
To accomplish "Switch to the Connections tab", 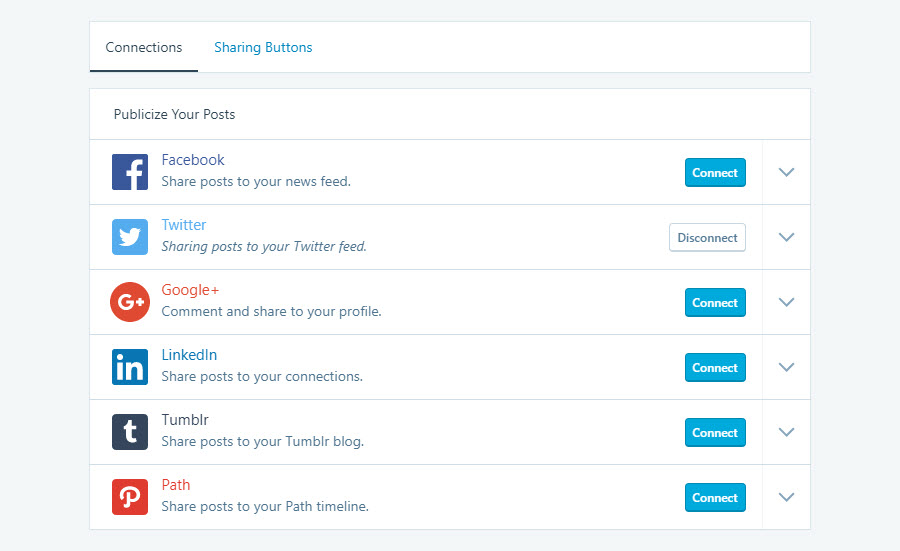I will coord(143,47).
